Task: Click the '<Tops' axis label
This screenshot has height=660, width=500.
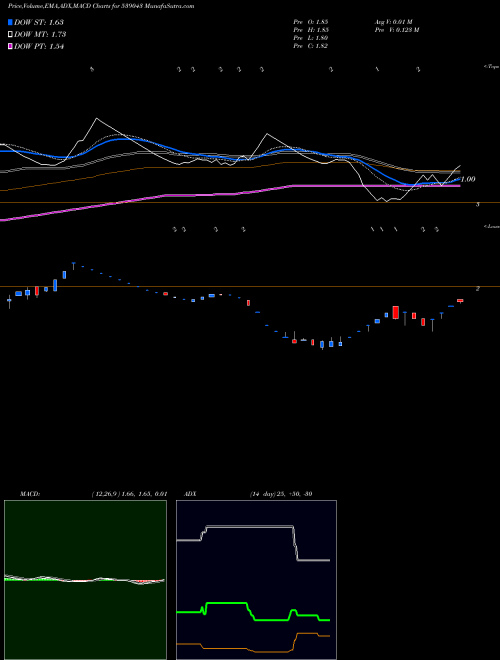Action: (x=491, y=67)
